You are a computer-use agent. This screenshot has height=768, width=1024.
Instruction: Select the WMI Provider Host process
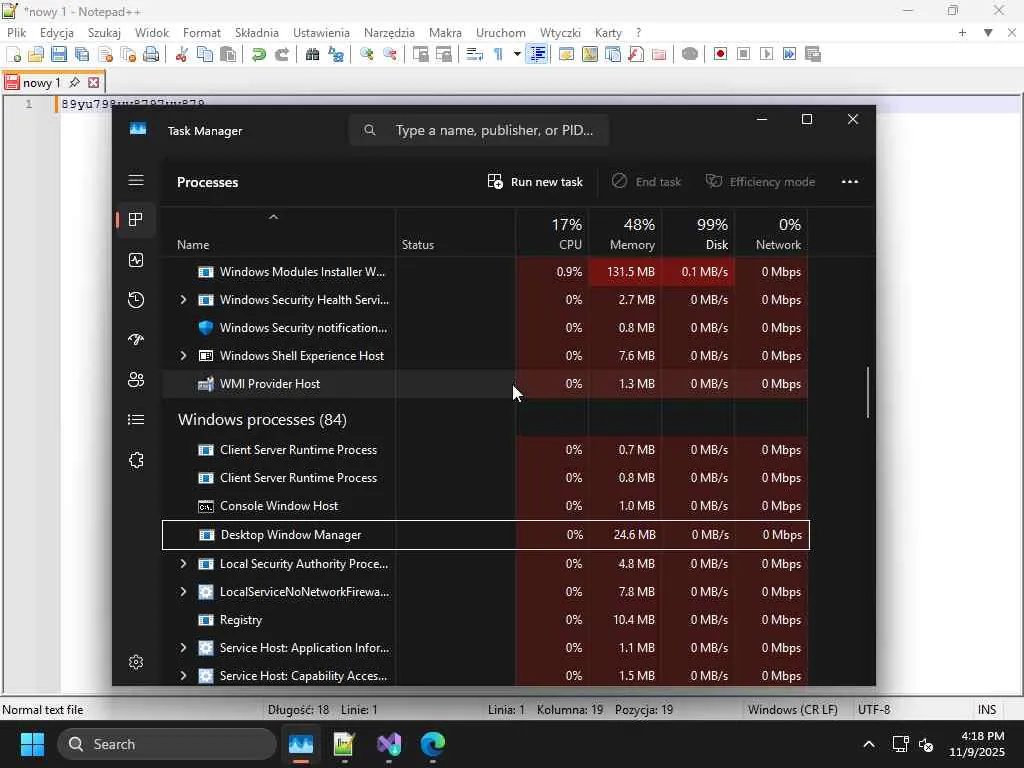[x=485, y=384]
